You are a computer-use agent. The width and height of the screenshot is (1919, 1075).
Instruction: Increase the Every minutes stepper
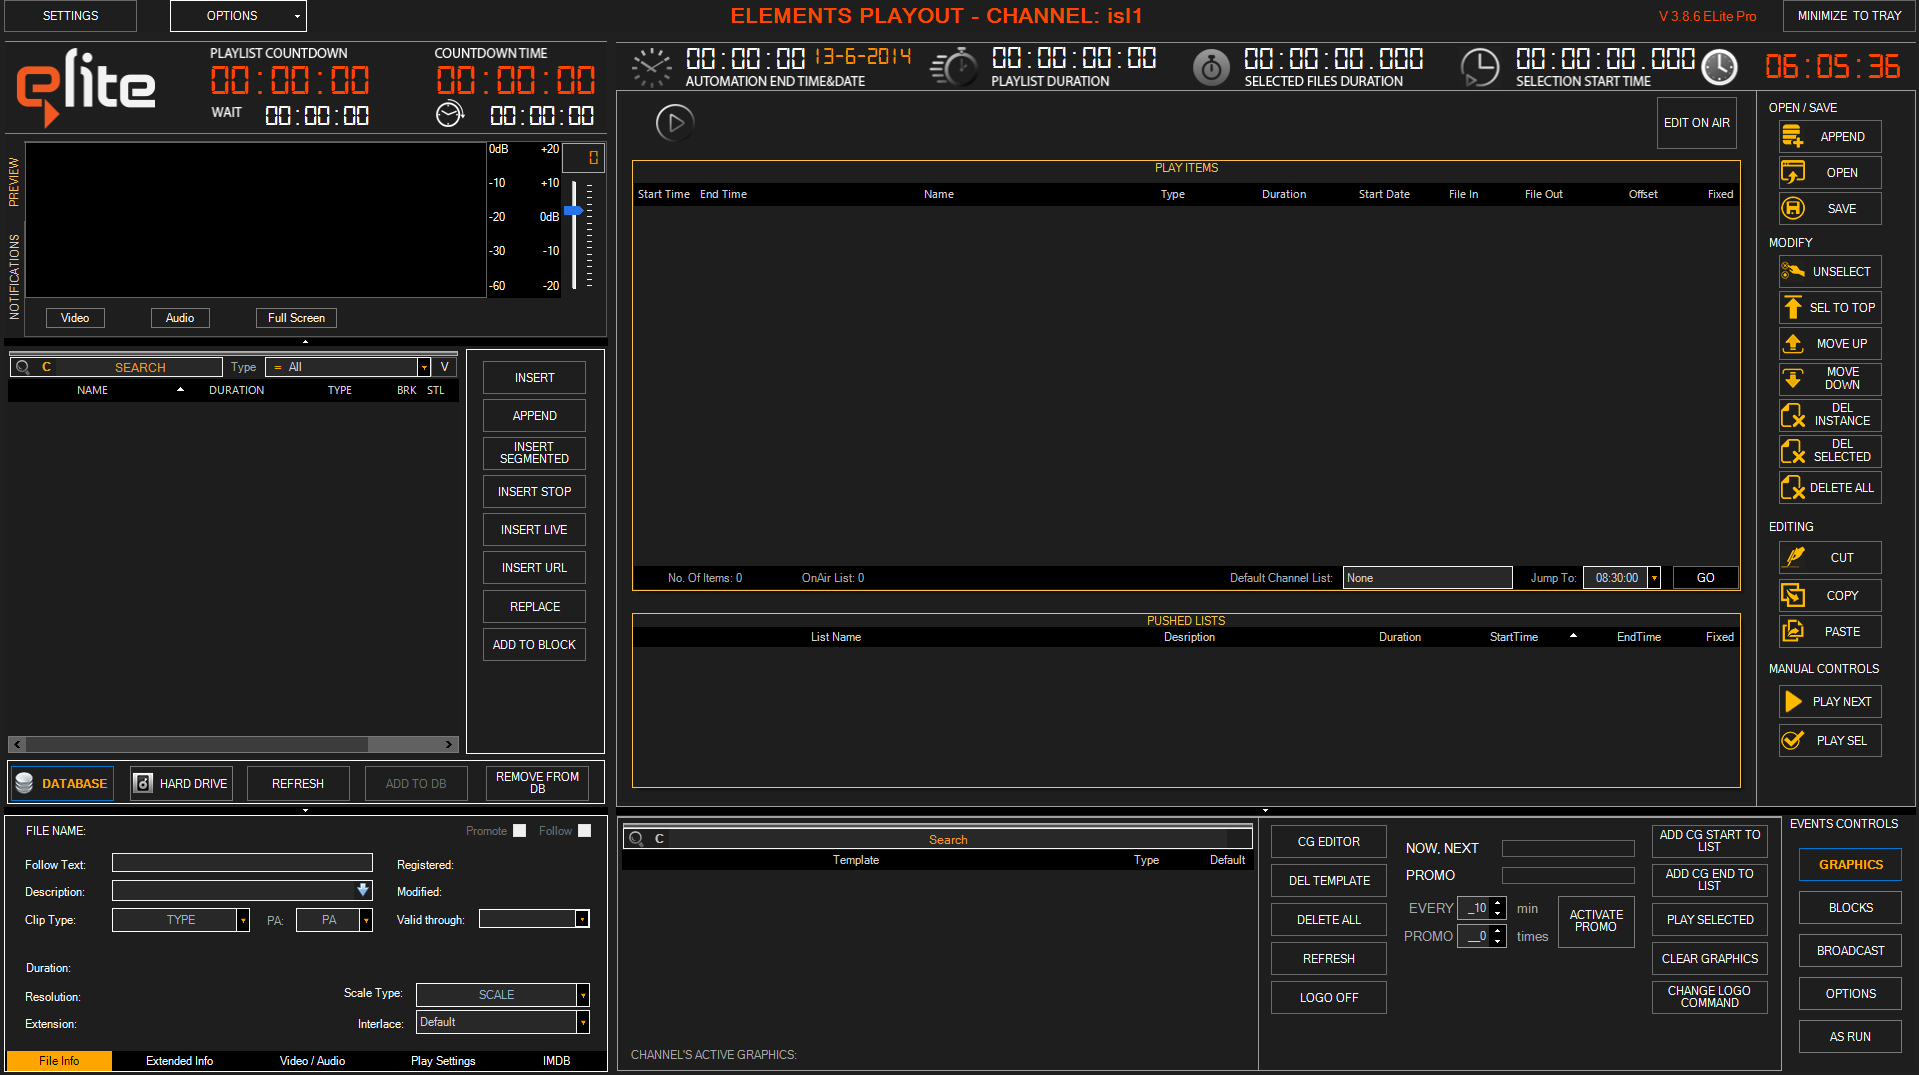1497,903
